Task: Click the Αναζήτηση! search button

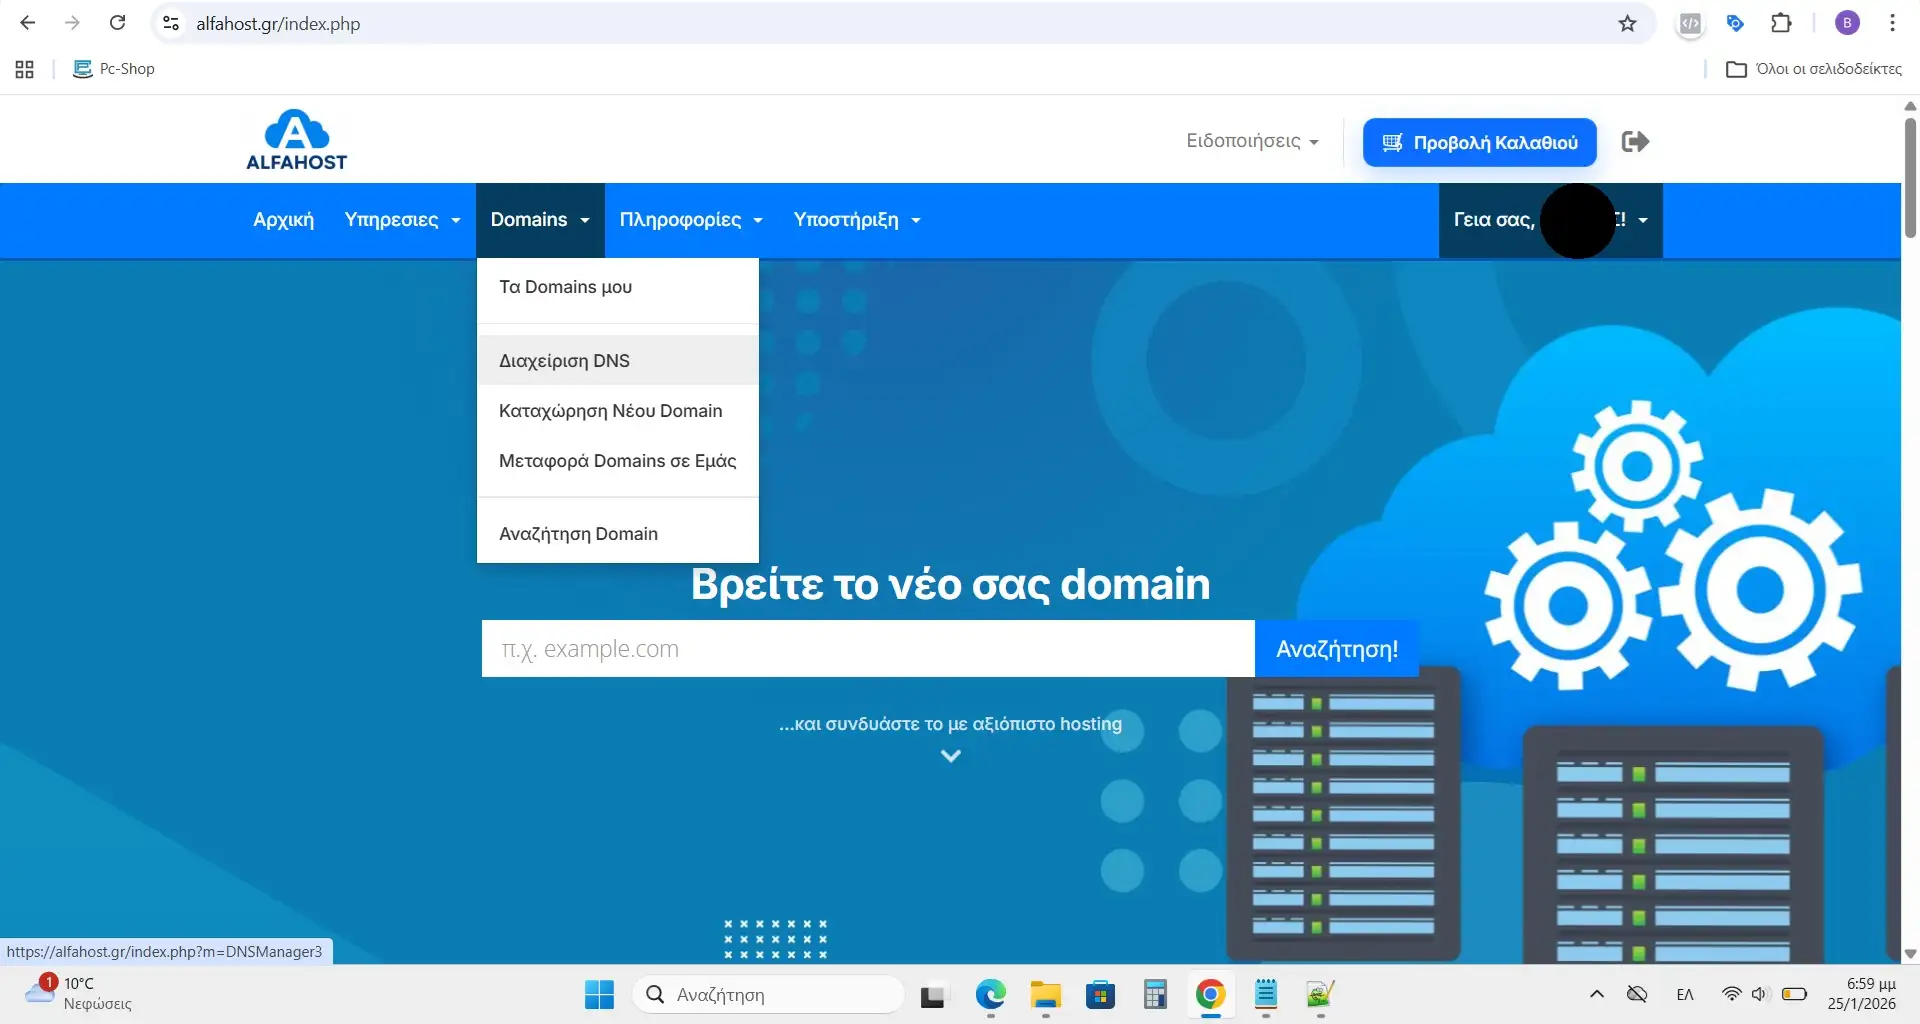Action: pyautogui.click(x=1336, y=648)
